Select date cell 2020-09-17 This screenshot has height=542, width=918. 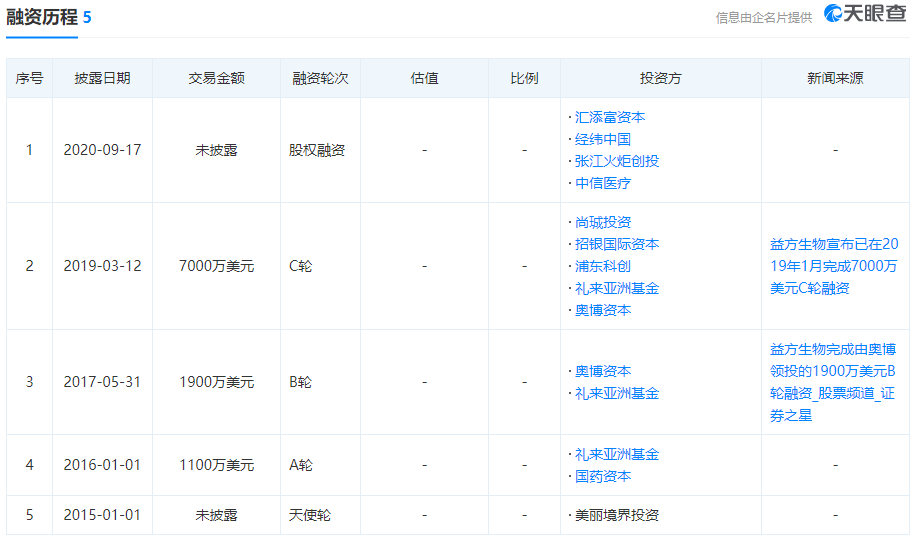click(x=102, y=150)
